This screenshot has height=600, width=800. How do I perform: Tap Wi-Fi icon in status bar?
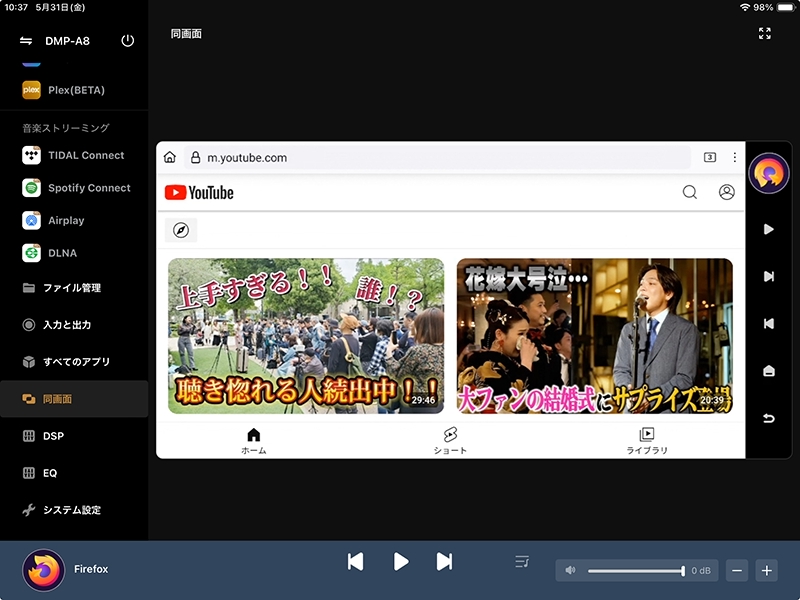click(745, 7)
